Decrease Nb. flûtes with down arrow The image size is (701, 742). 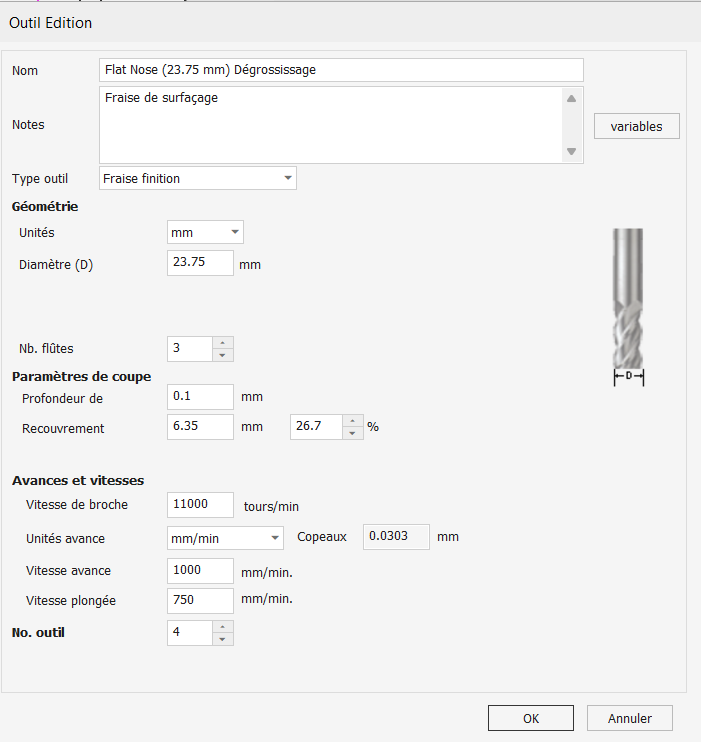(x=222, y=355)
